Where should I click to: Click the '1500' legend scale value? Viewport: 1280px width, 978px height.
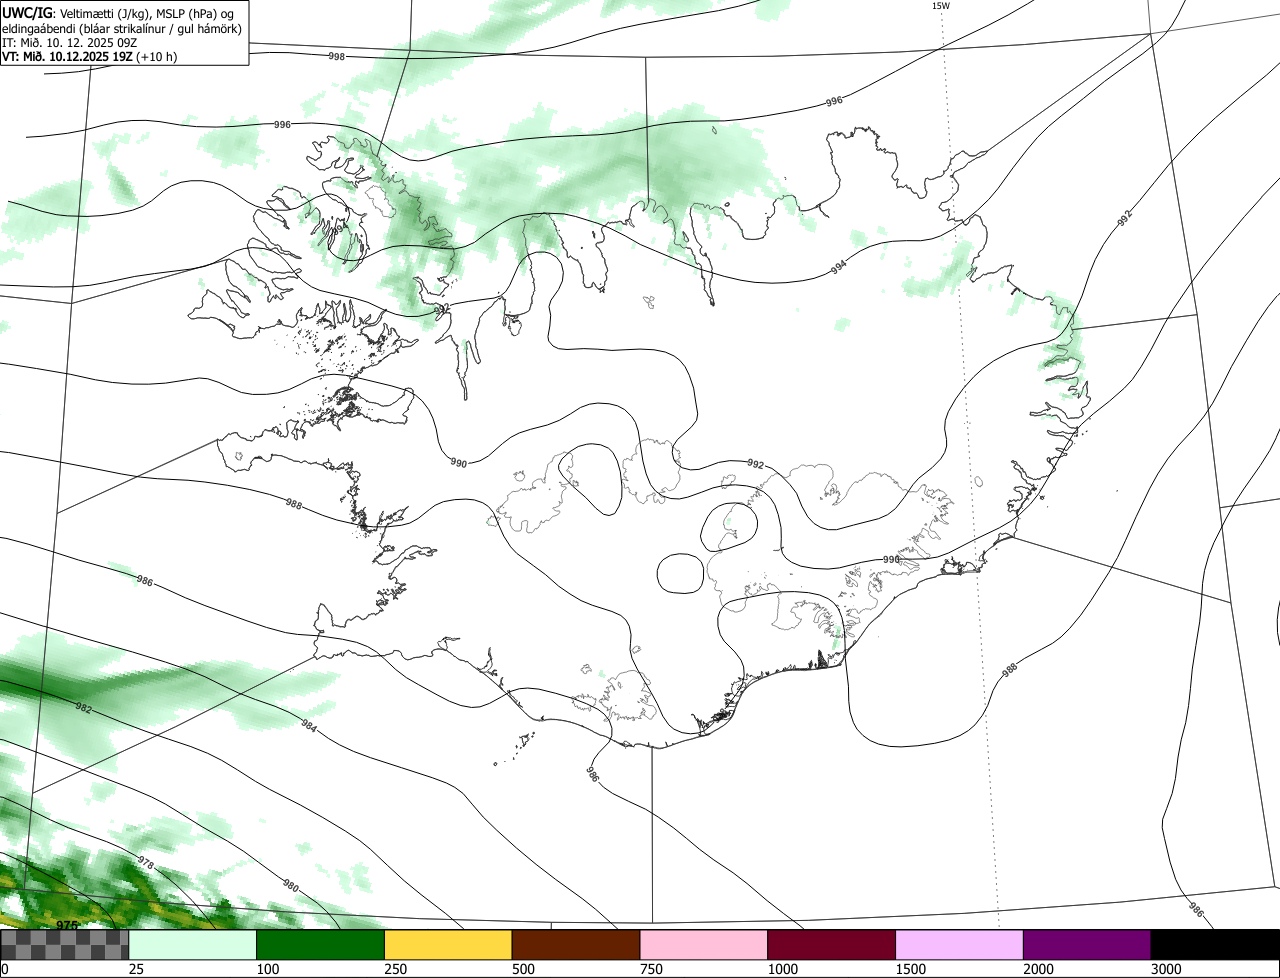(910, 969)
